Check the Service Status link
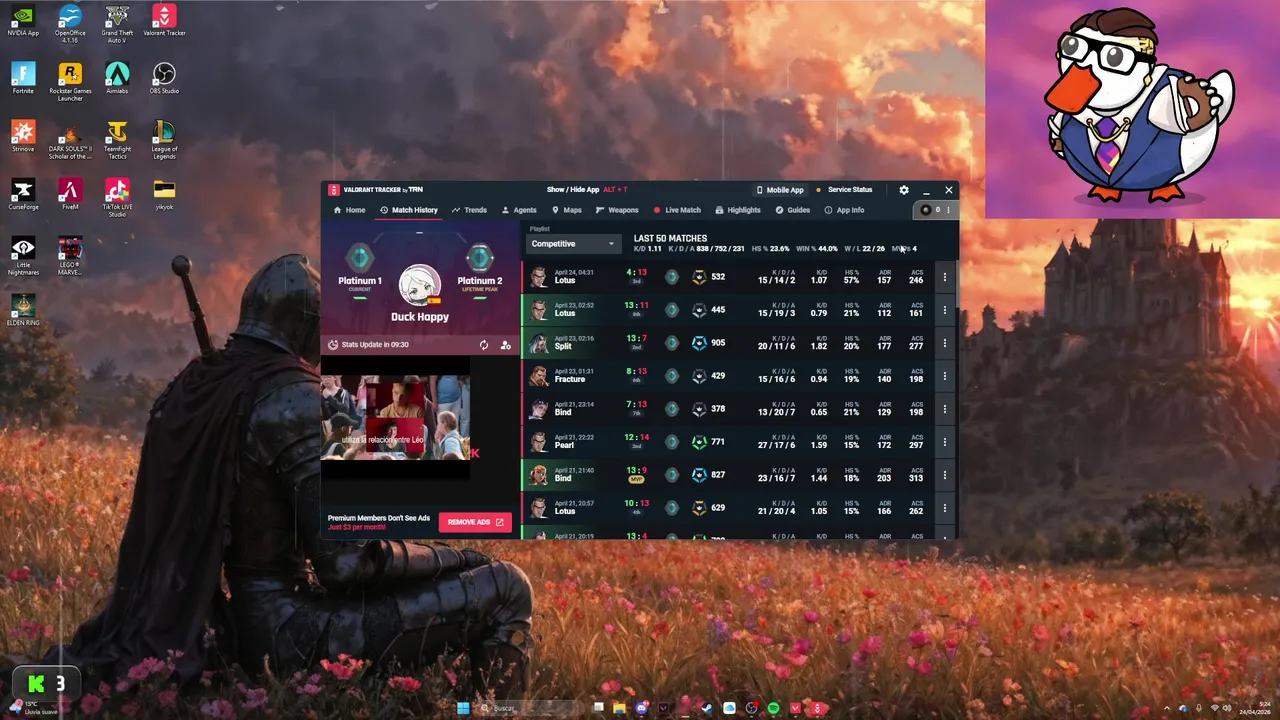 click(844, 190)
